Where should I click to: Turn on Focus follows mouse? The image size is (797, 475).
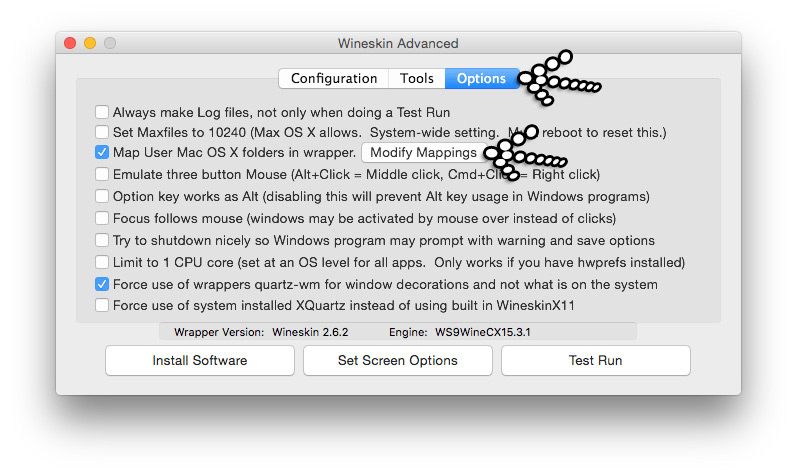pos(102,218)
